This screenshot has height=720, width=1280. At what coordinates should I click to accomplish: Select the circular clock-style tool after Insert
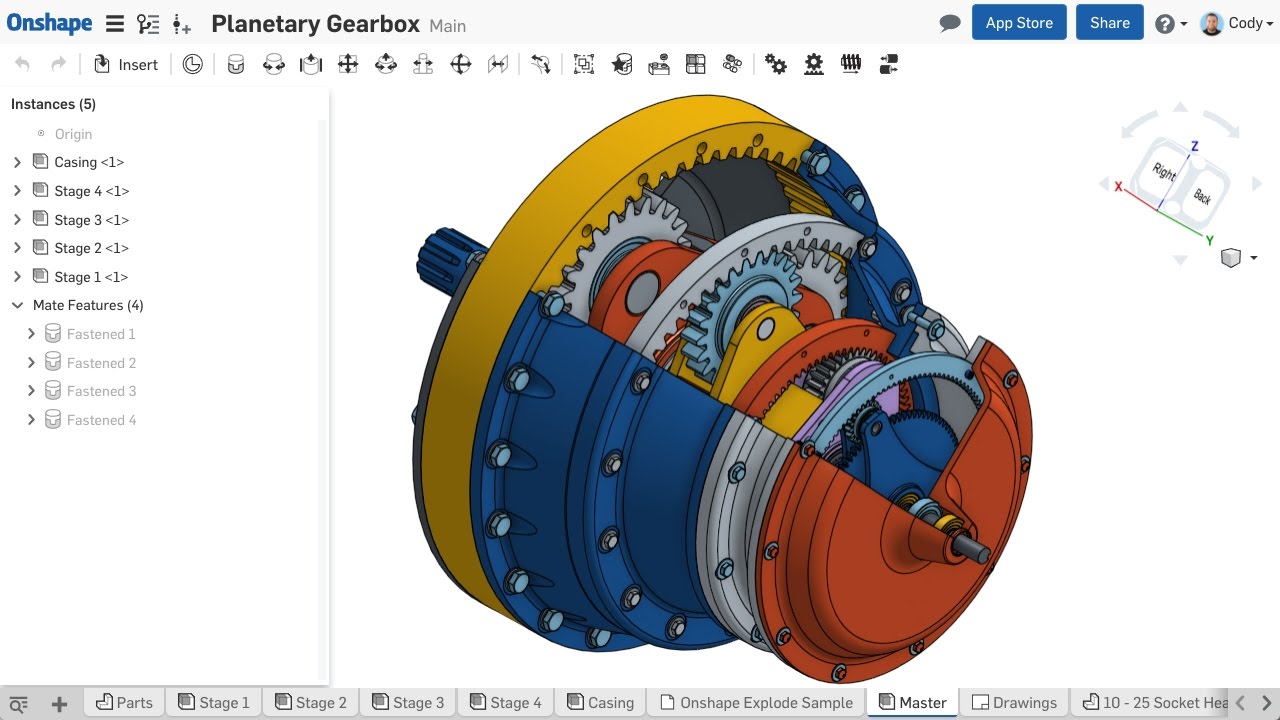(x=193, y=64)
